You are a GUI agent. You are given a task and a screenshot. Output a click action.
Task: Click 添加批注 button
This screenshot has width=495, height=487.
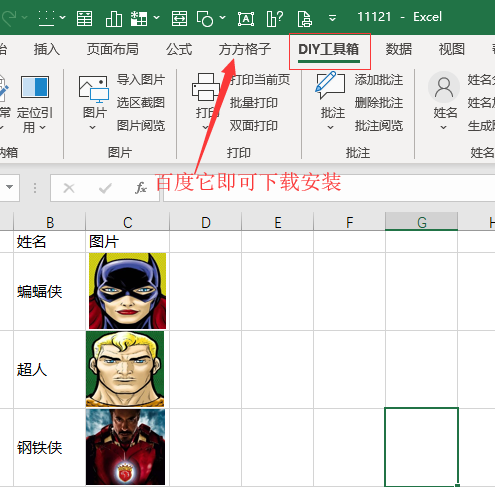(x=379, y=80)
